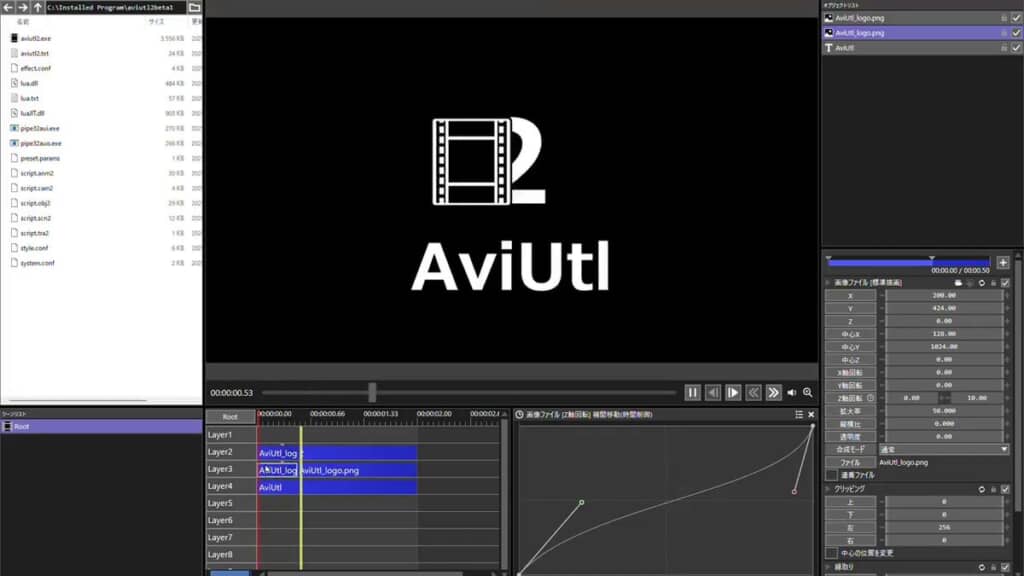This screenshot has height=576, width=1024.
Task: Select the AviUtl_logo.png clip on Layer3
Action: tap(358, 470)
